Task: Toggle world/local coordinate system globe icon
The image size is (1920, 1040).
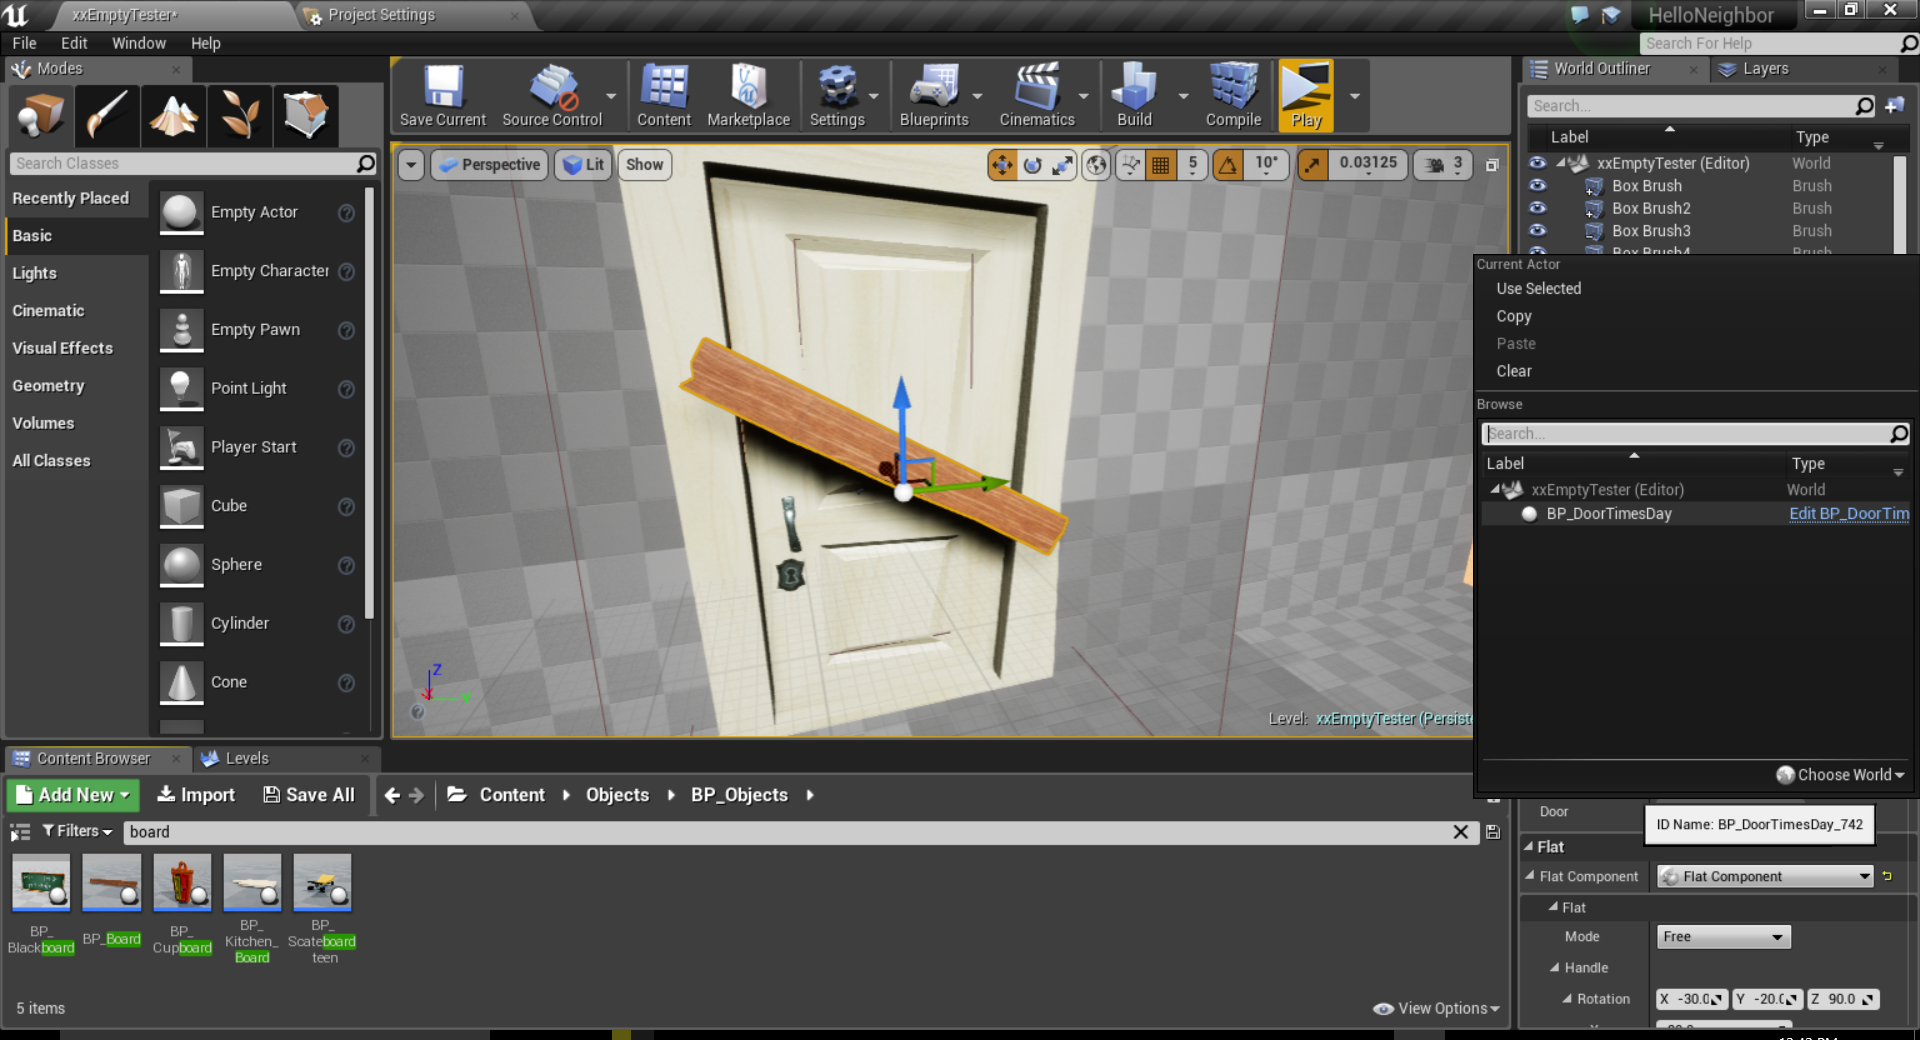Action: coord(1097,165)
